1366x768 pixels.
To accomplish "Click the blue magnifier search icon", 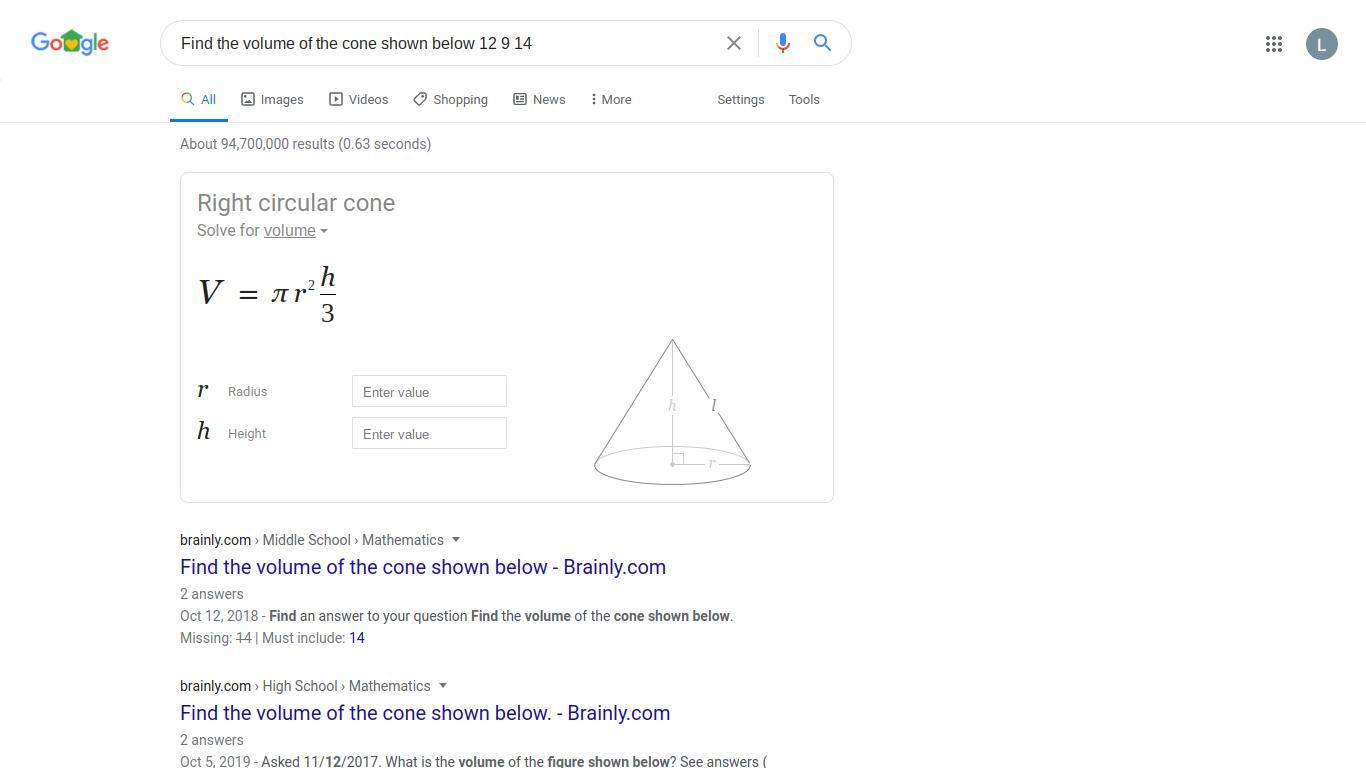I will pyautogui.click(x=822, y=43).
